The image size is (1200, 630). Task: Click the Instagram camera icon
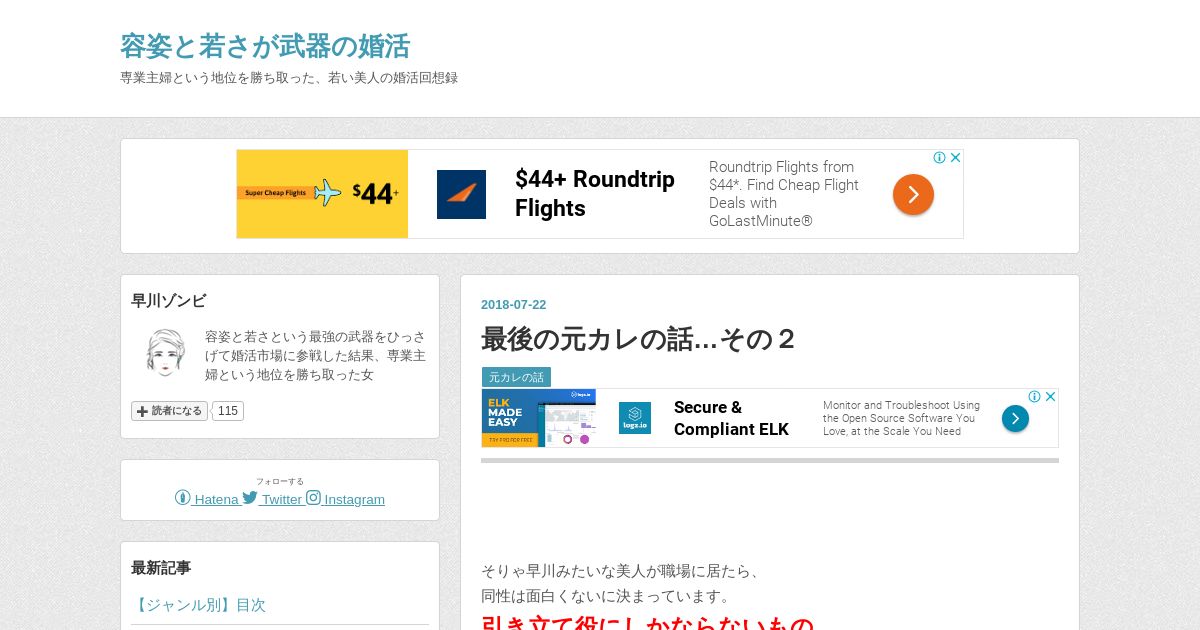[313, 498]
